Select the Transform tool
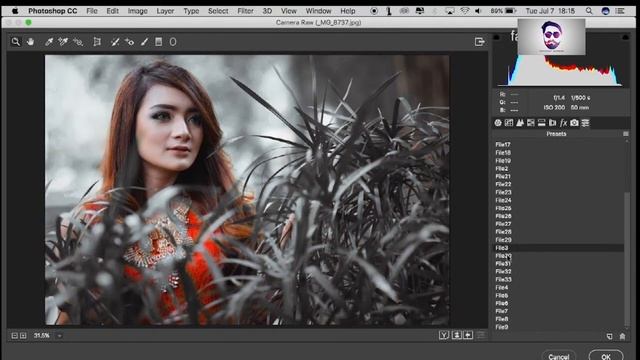Screen dimensions: 640x360 pos(97,42)
